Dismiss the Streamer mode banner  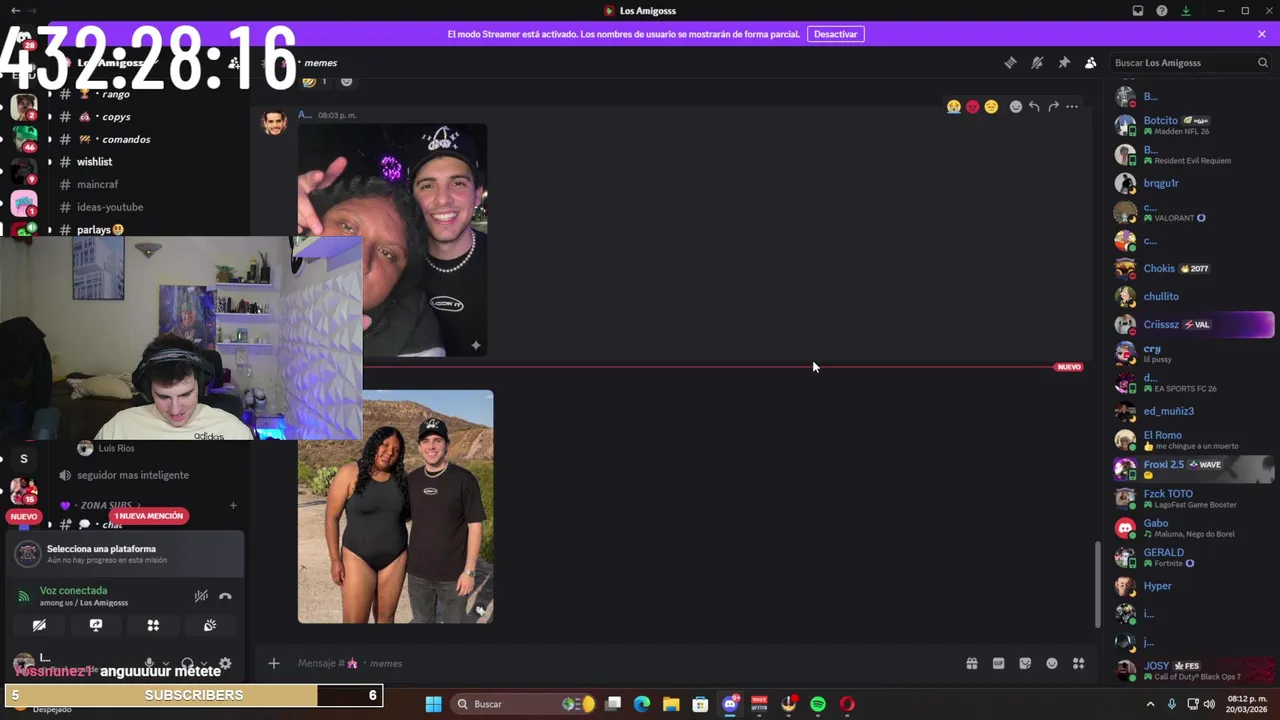[1262, 34]
